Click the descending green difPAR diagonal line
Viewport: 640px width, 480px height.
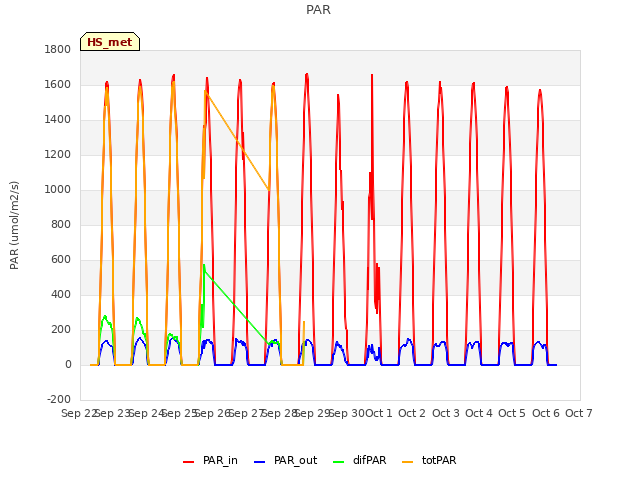coord(237,308)
